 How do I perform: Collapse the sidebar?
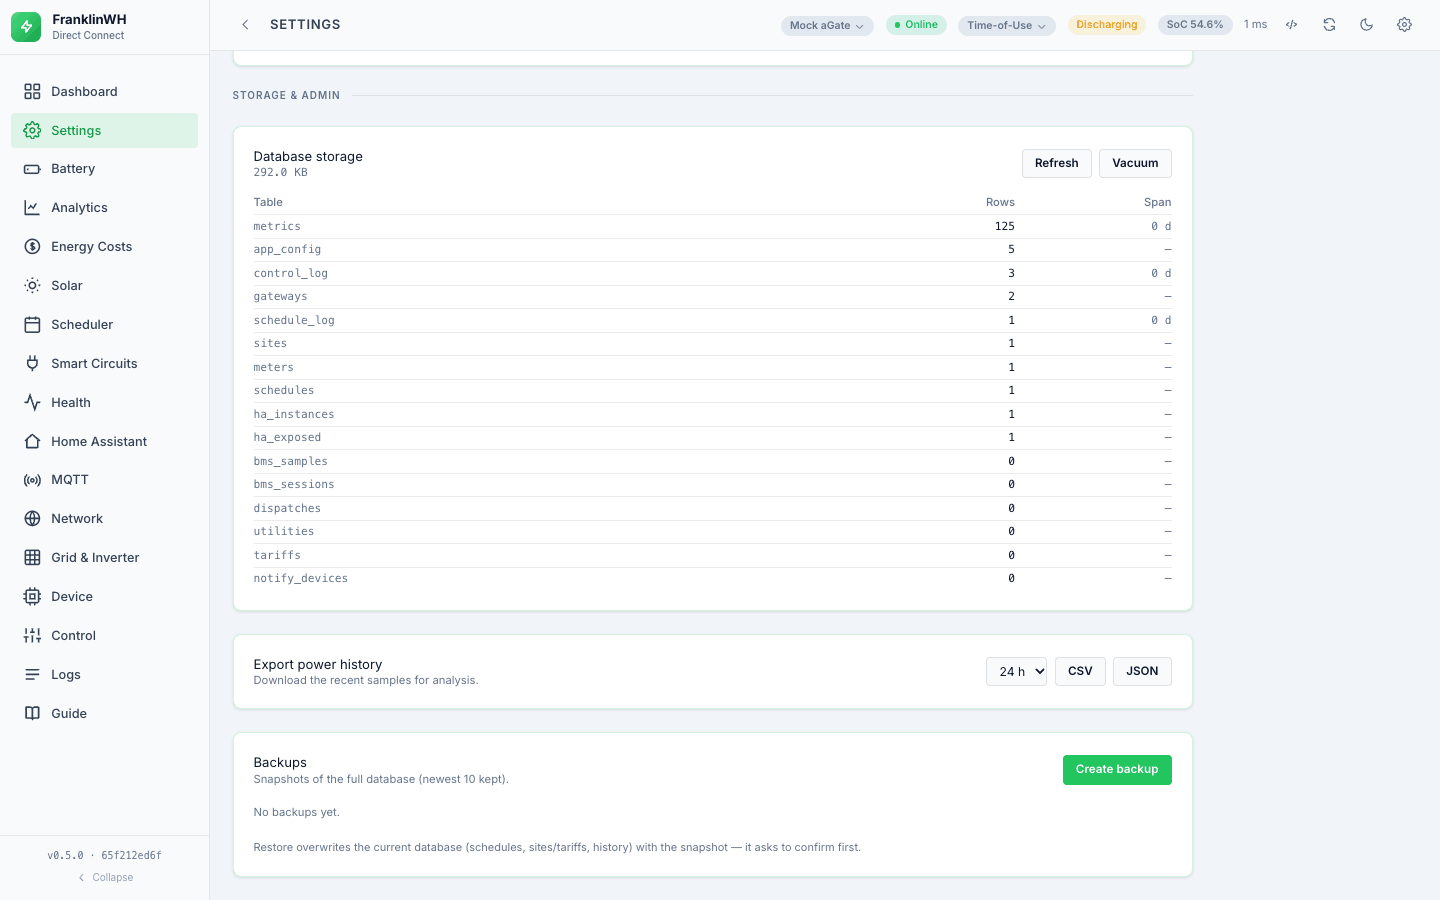(x=106, y=878)
